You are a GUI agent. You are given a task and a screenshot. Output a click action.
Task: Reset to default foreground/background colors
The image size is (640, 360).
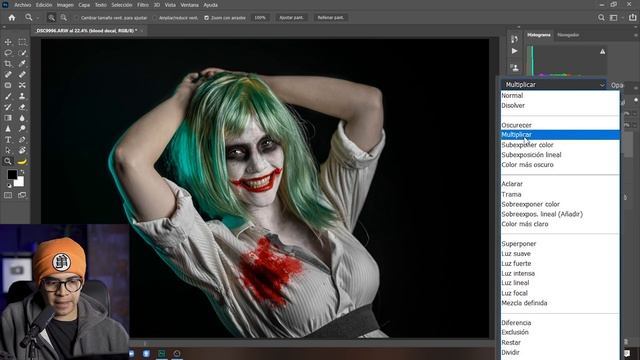click(9, 186)
